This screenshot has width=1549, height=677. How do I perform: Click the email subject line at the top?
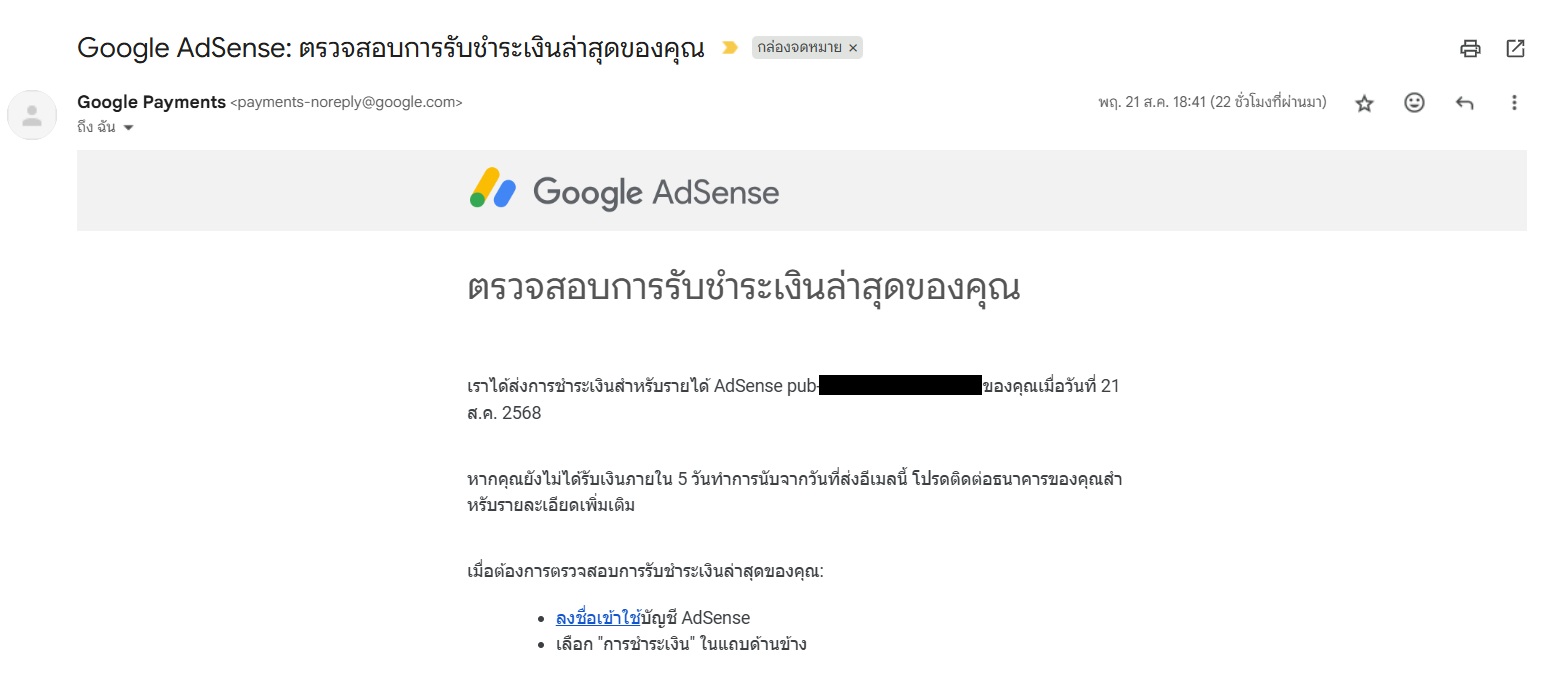(x=391, y=47)
